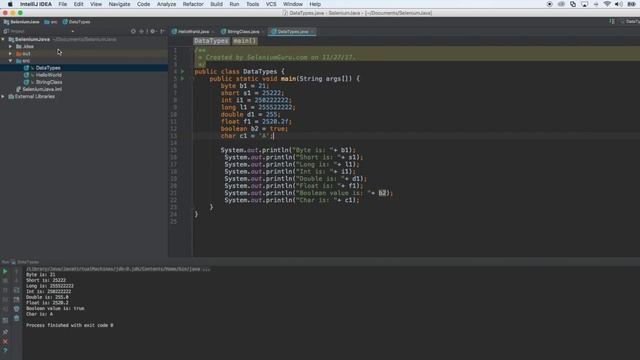Image resolution: width=640 pixels, height=360 pixels.
Task: Select HelloWorld class in project tree
Action: coord(49,75)
